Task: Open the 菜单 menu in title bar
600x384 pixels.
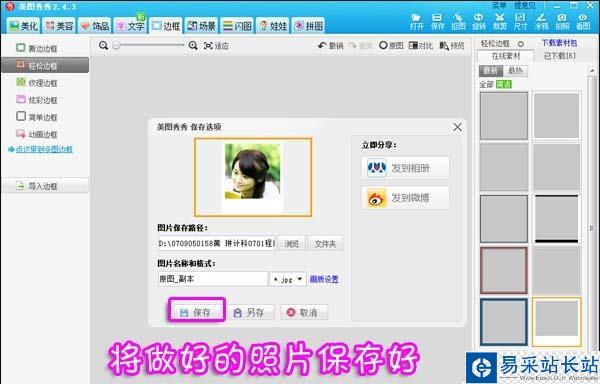Action: point(499,5)
